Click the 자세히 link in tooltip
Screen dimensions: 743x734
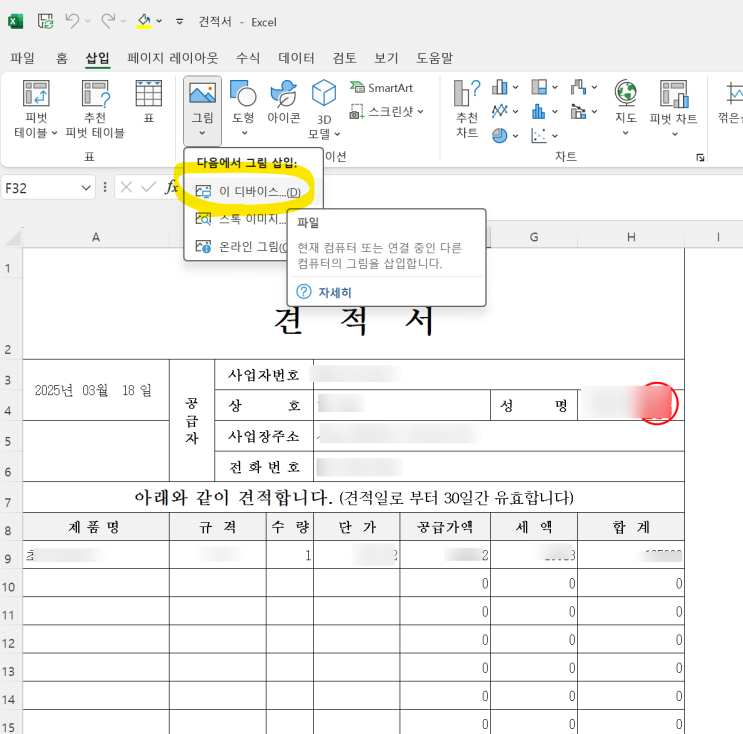tap(334, 292)
